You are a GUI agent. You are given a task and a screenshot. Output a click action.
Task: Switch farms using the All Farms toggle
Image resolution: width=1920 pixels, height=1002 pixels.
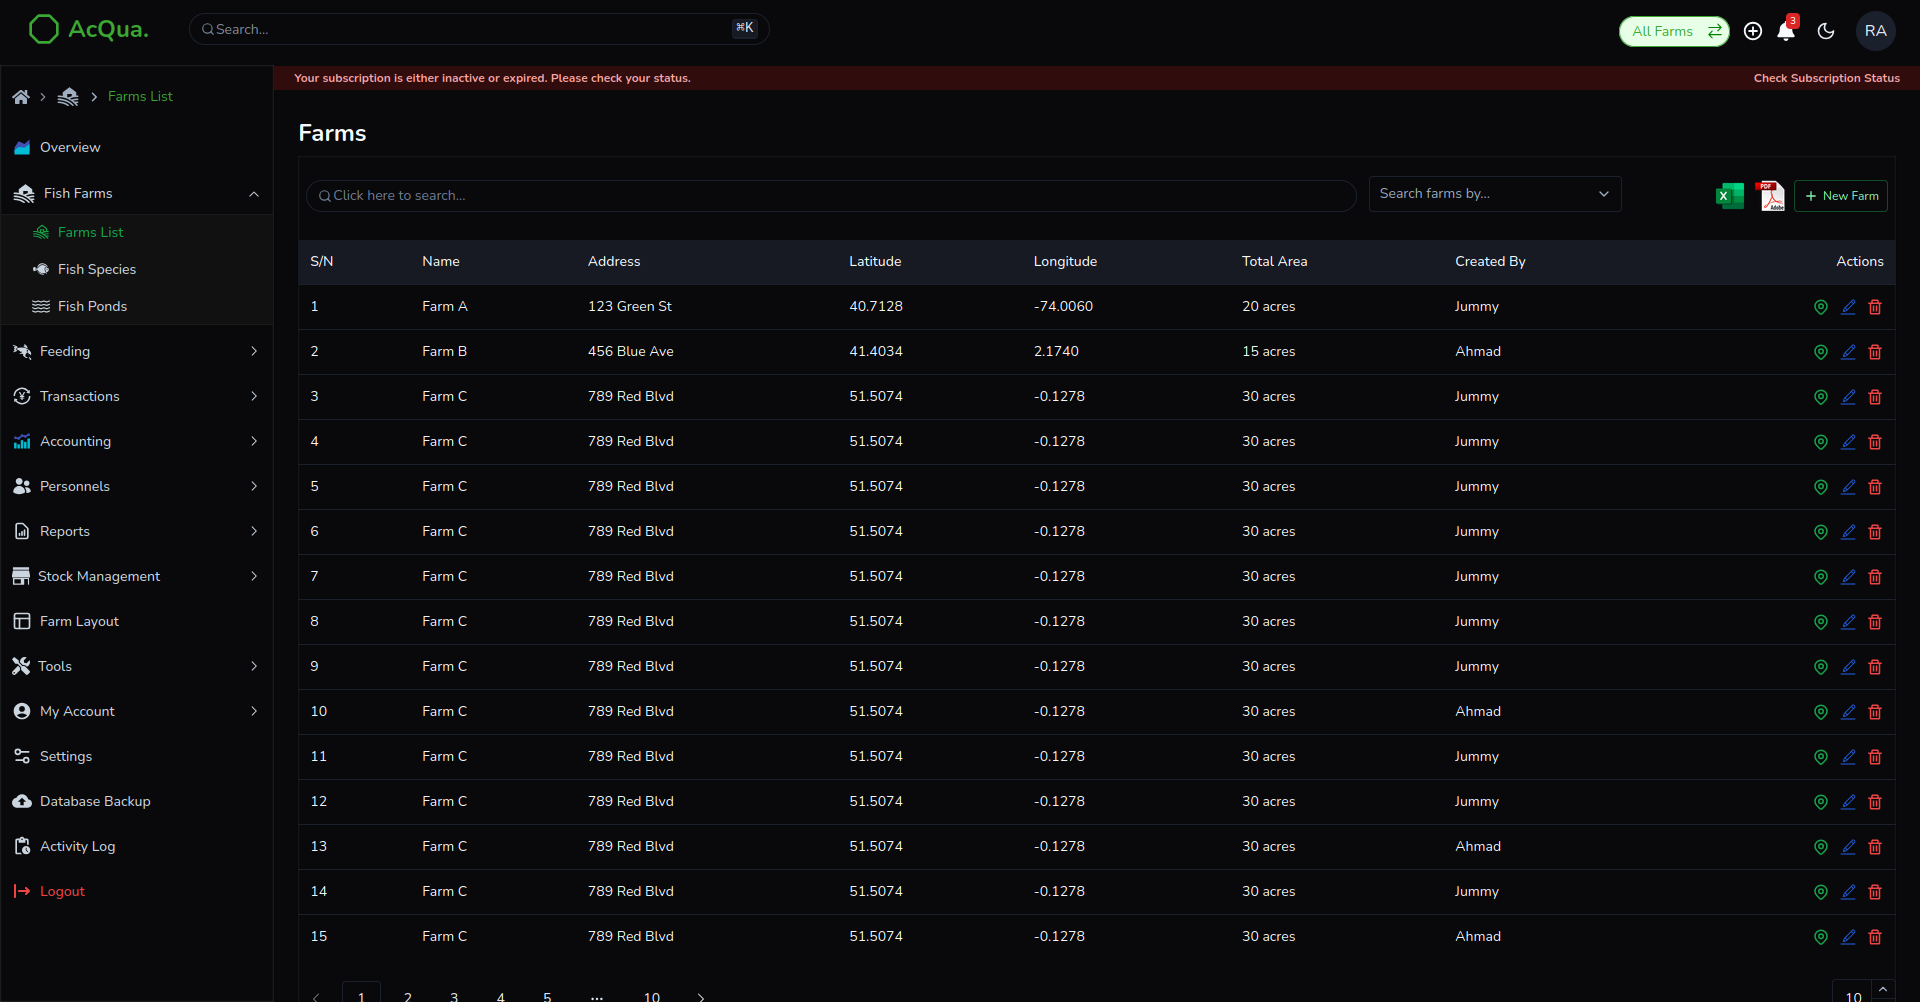pos(1673,31)
